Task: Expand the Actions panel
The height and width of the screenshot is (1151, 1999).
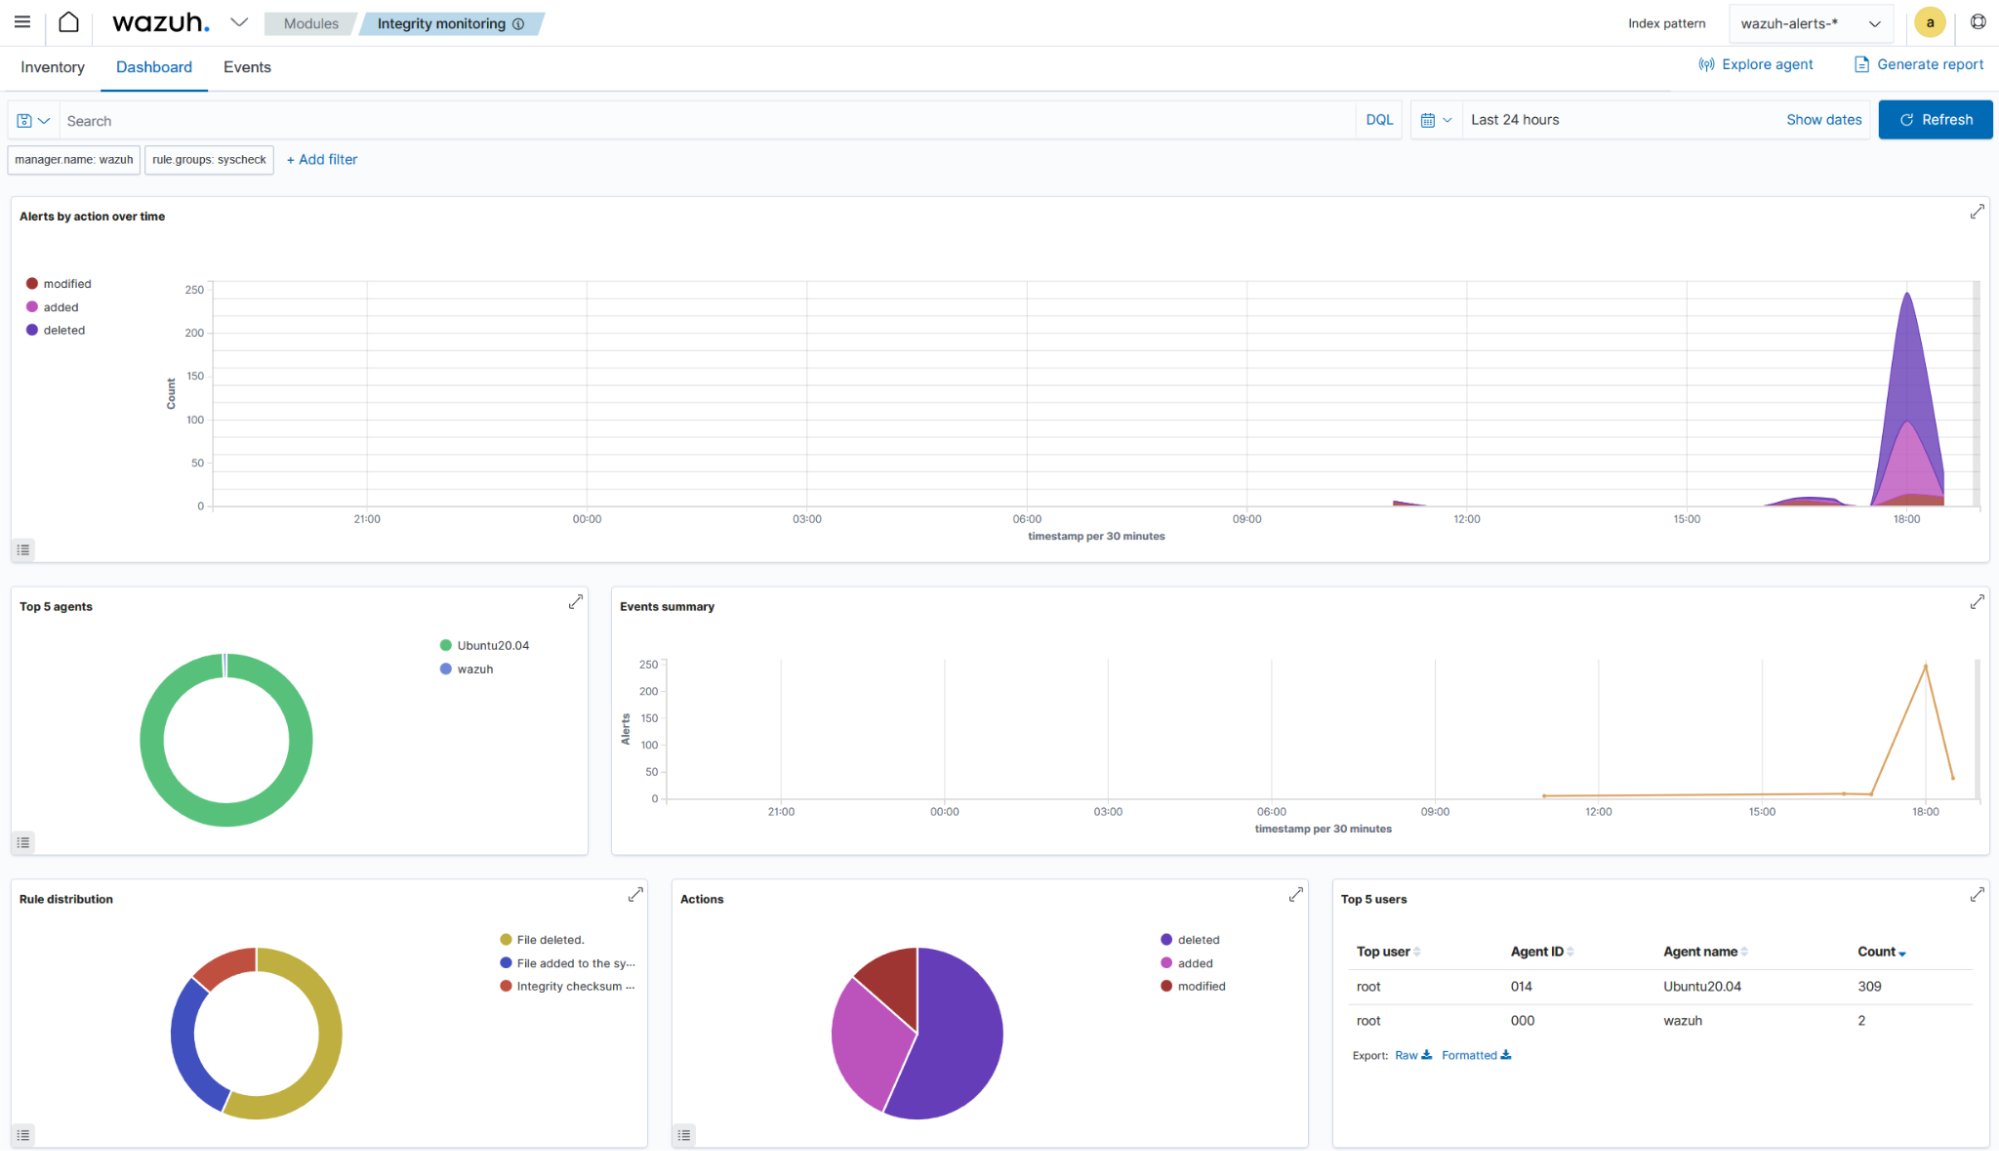Action: click(1296, 895)
